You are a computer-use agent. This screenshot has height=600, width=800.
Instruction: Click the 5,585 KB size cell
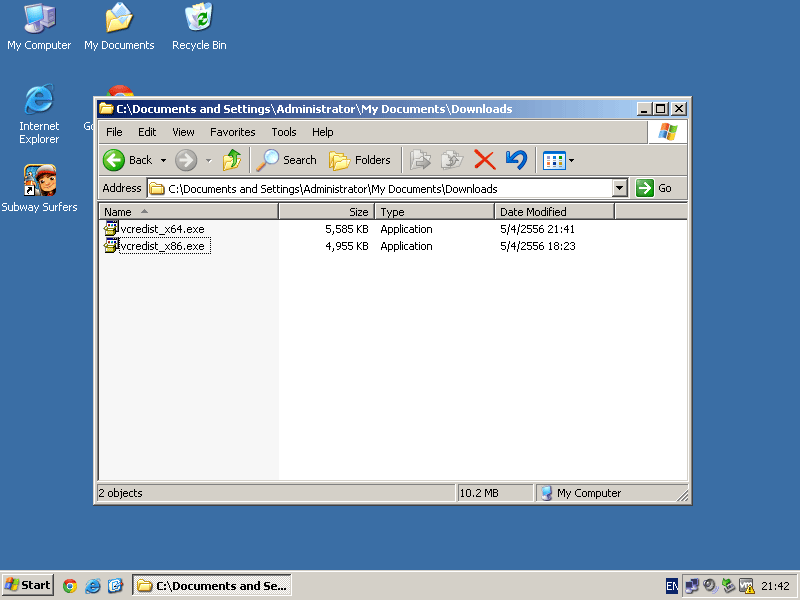pyautogui.click(x=347, y=230)
